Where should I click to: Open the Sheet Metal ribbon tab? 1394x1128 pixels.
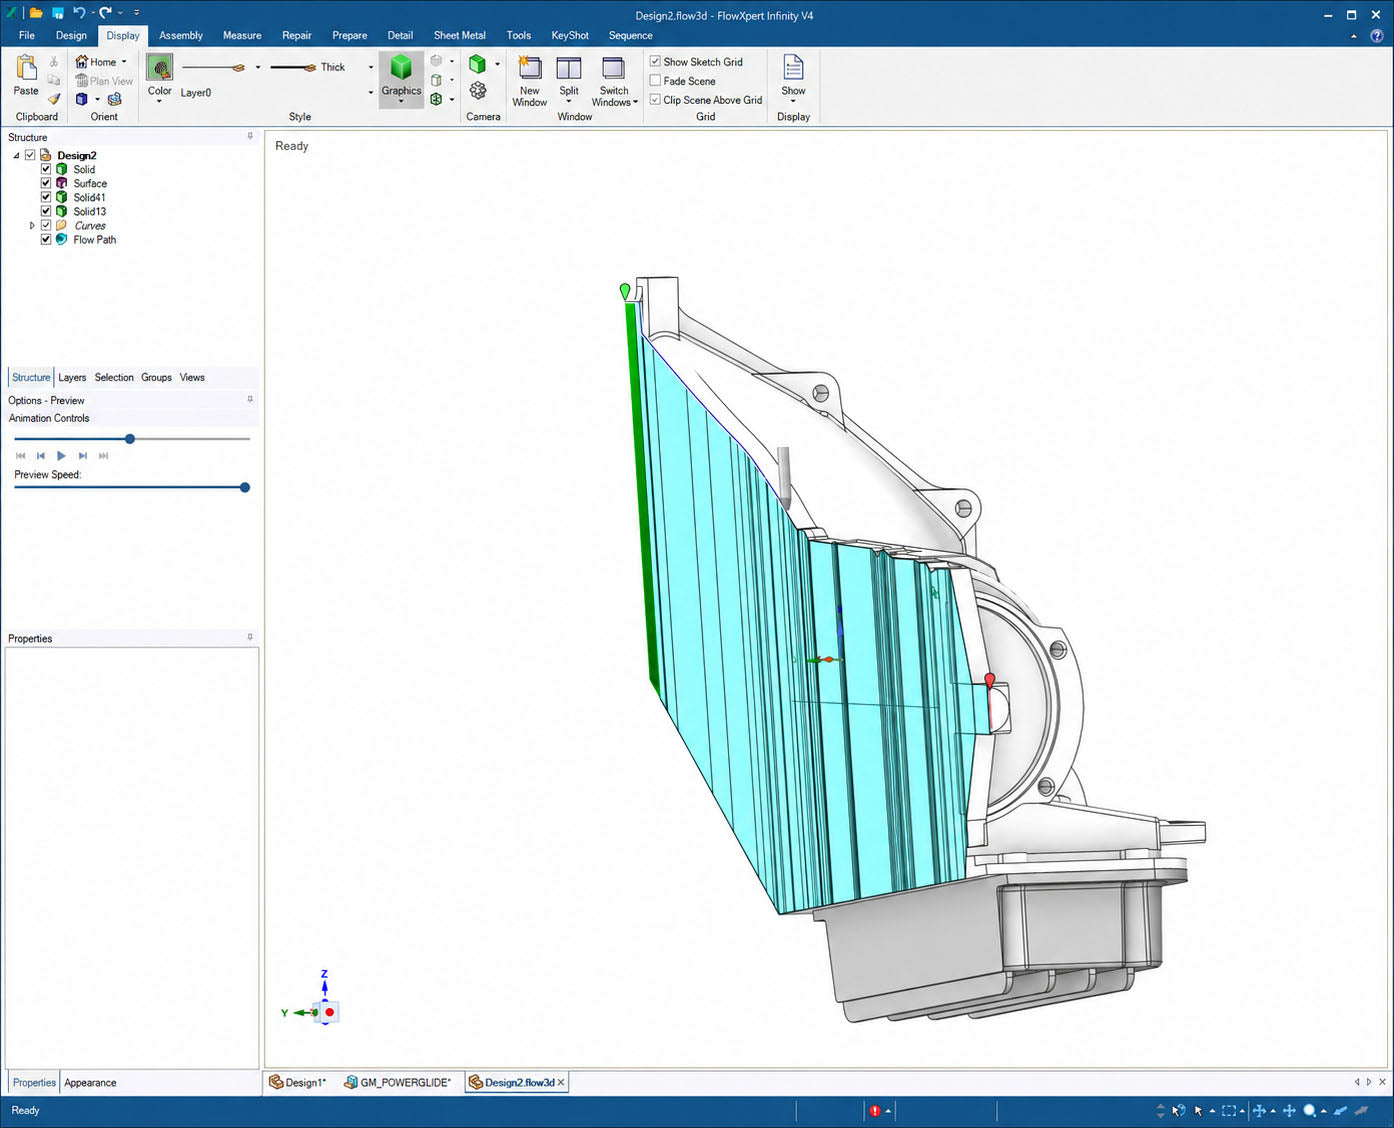(x=459, y=35)
